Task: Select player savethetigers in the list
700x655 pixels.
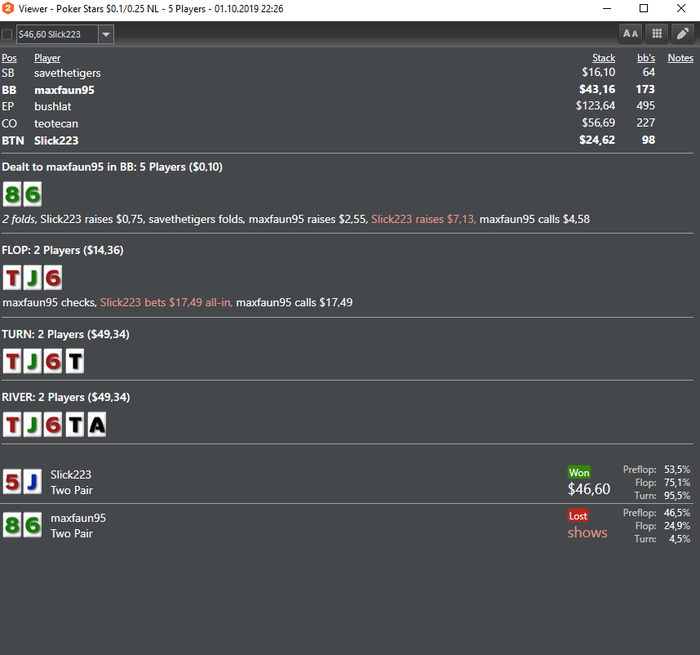Action: coord(67,73)
